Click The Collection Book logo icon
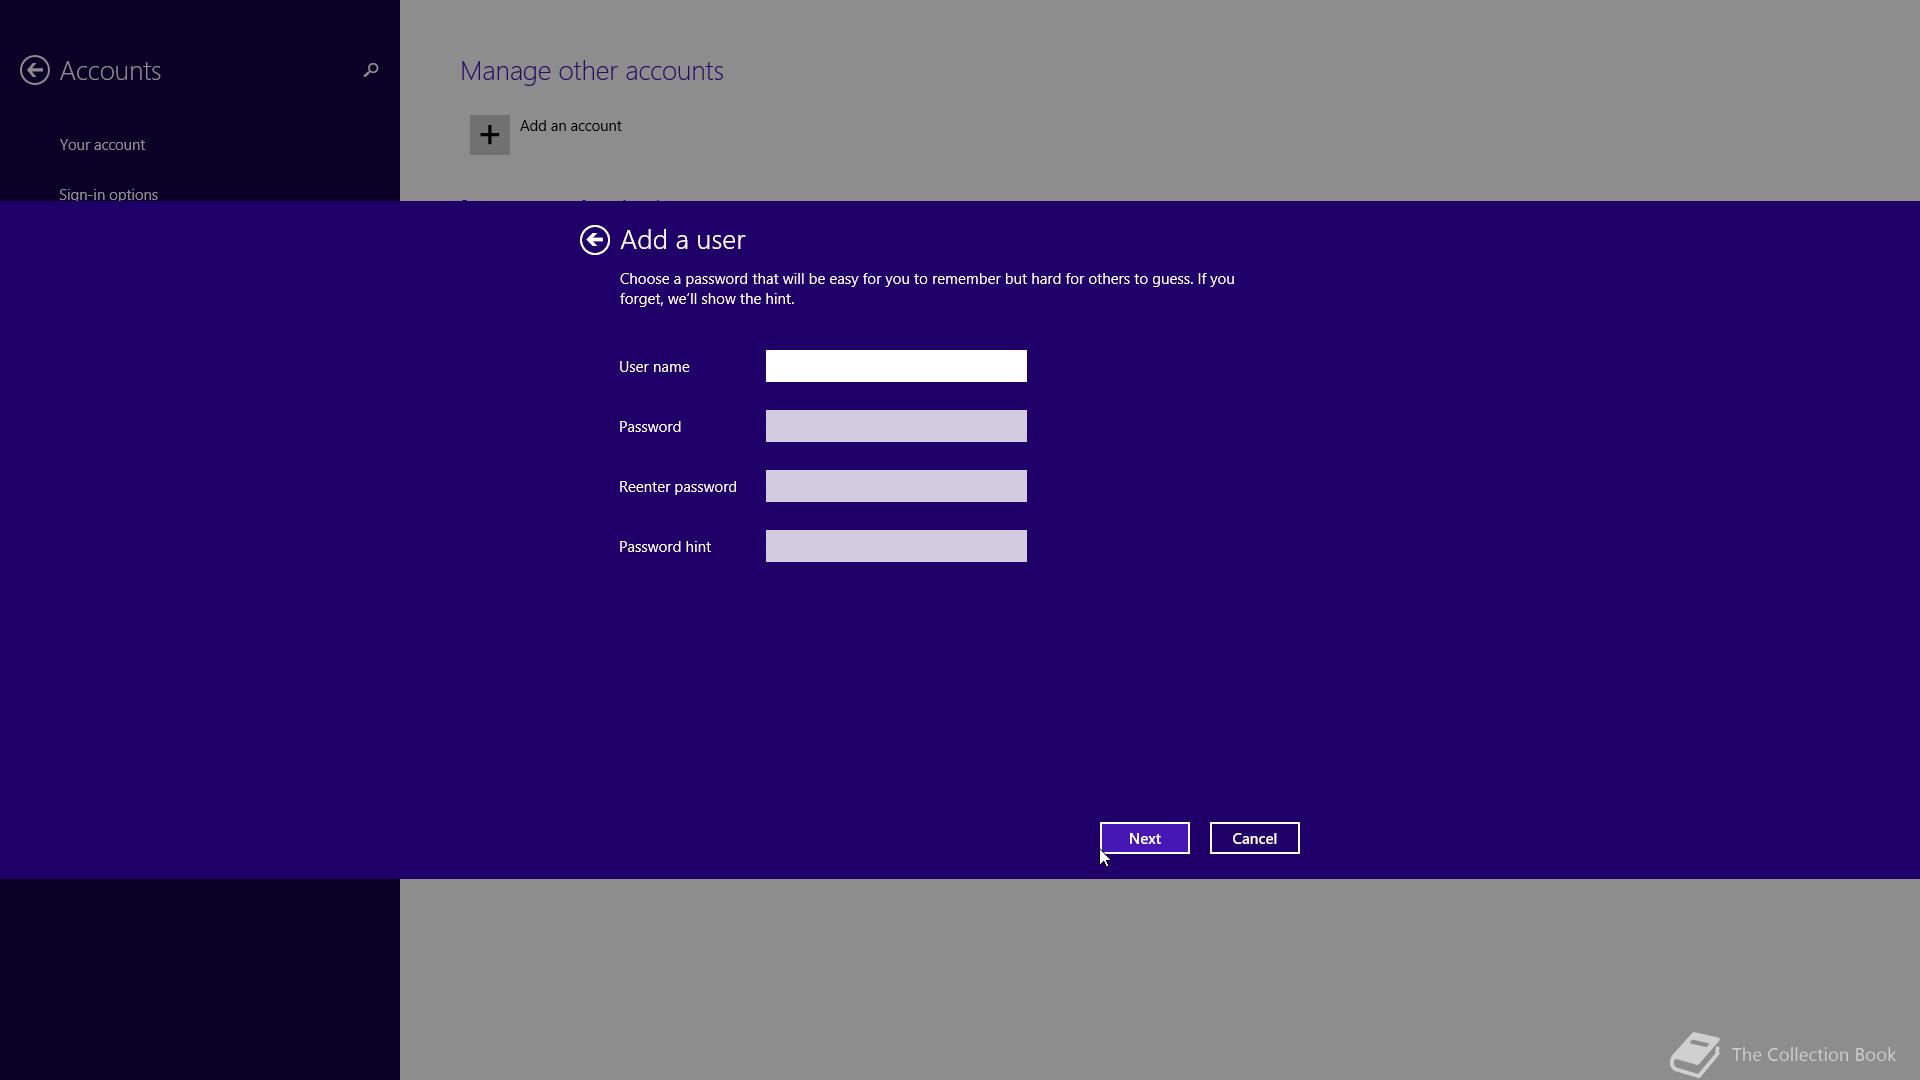 pyautogui.click(x=1694, y=1054)
